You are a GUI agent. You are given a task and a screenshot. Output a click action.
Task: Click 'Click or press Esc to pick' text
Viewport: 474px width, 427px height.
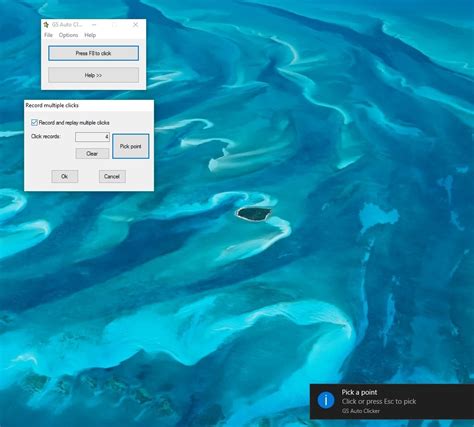coord(379,402)
